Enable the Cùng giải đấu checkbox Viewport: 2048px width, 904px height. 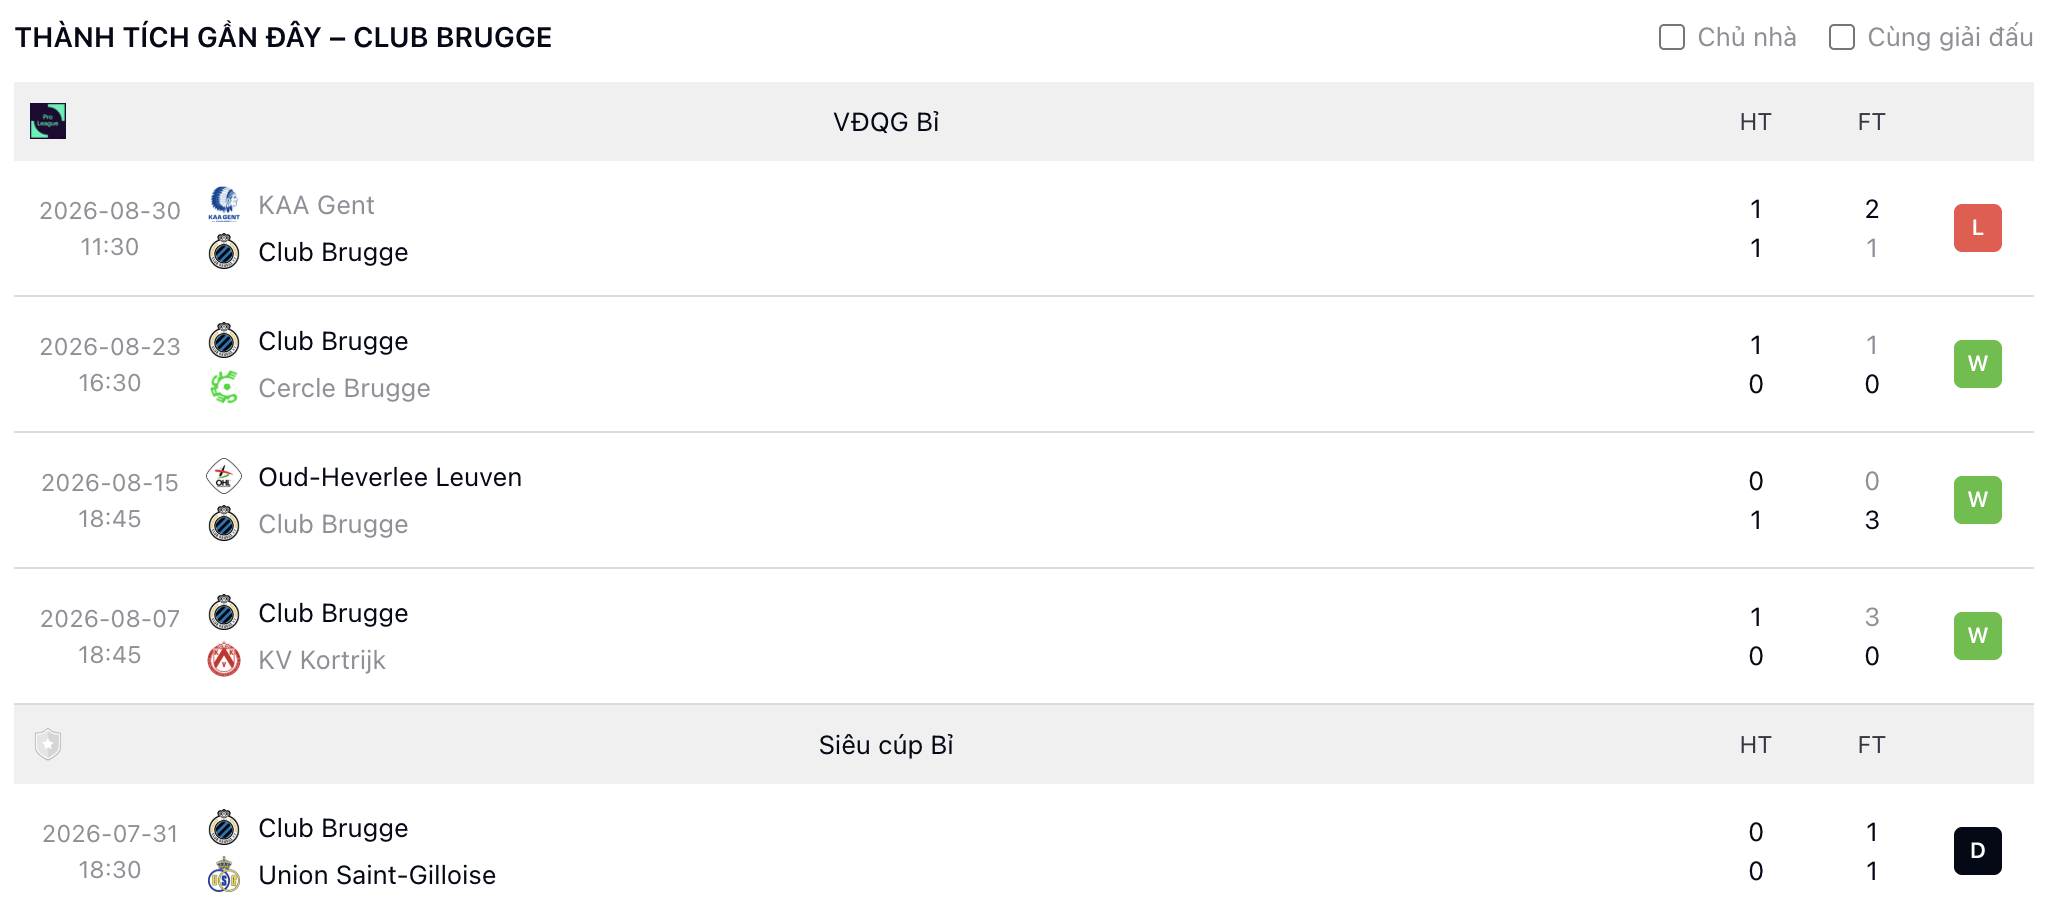pos(1842,37)
